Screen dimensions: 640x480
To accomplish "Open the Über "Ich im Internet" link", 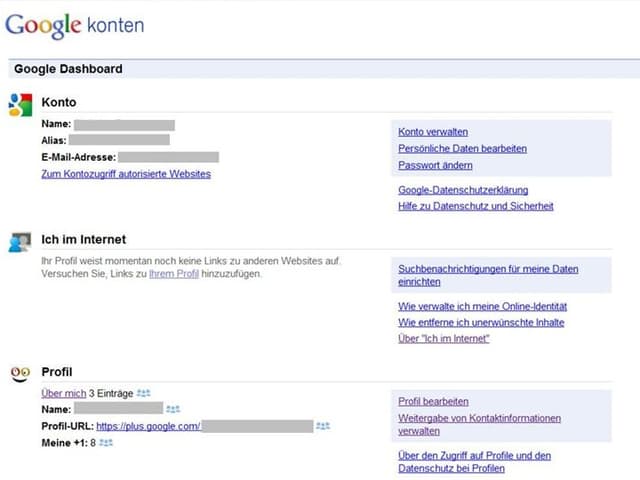I will 444,339.
